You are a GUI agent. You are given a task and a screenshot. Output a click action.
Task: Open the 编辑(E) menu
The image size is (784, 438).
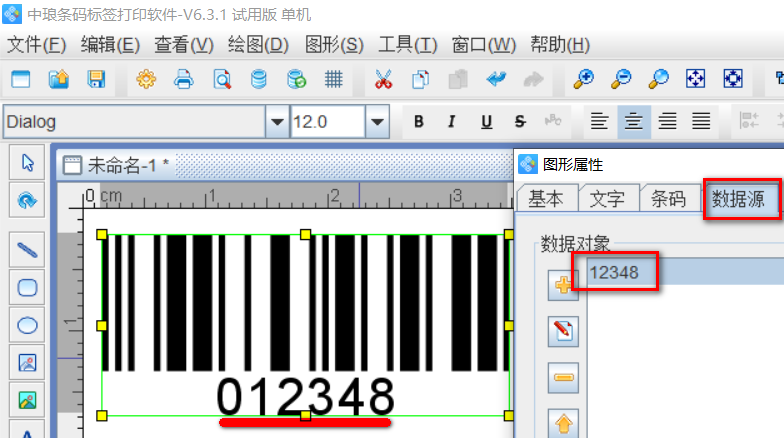point(110,45)
